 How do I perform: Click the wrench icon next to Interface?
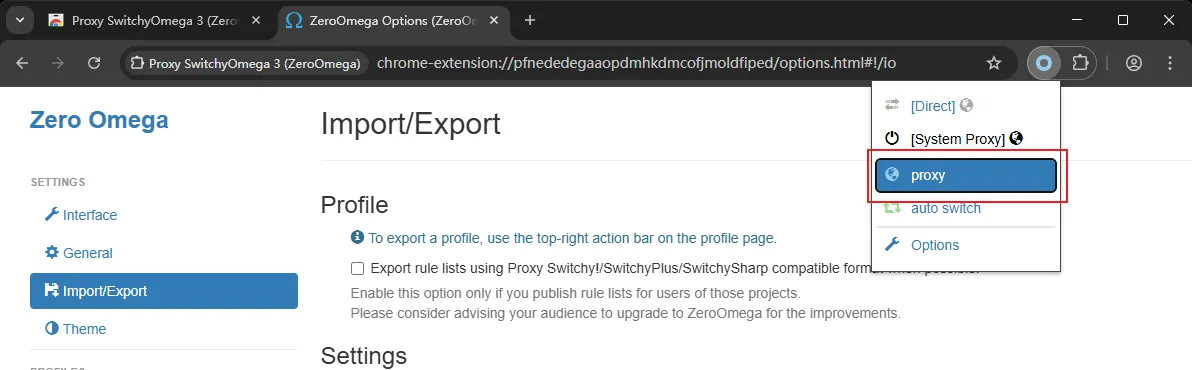[52, 214]
